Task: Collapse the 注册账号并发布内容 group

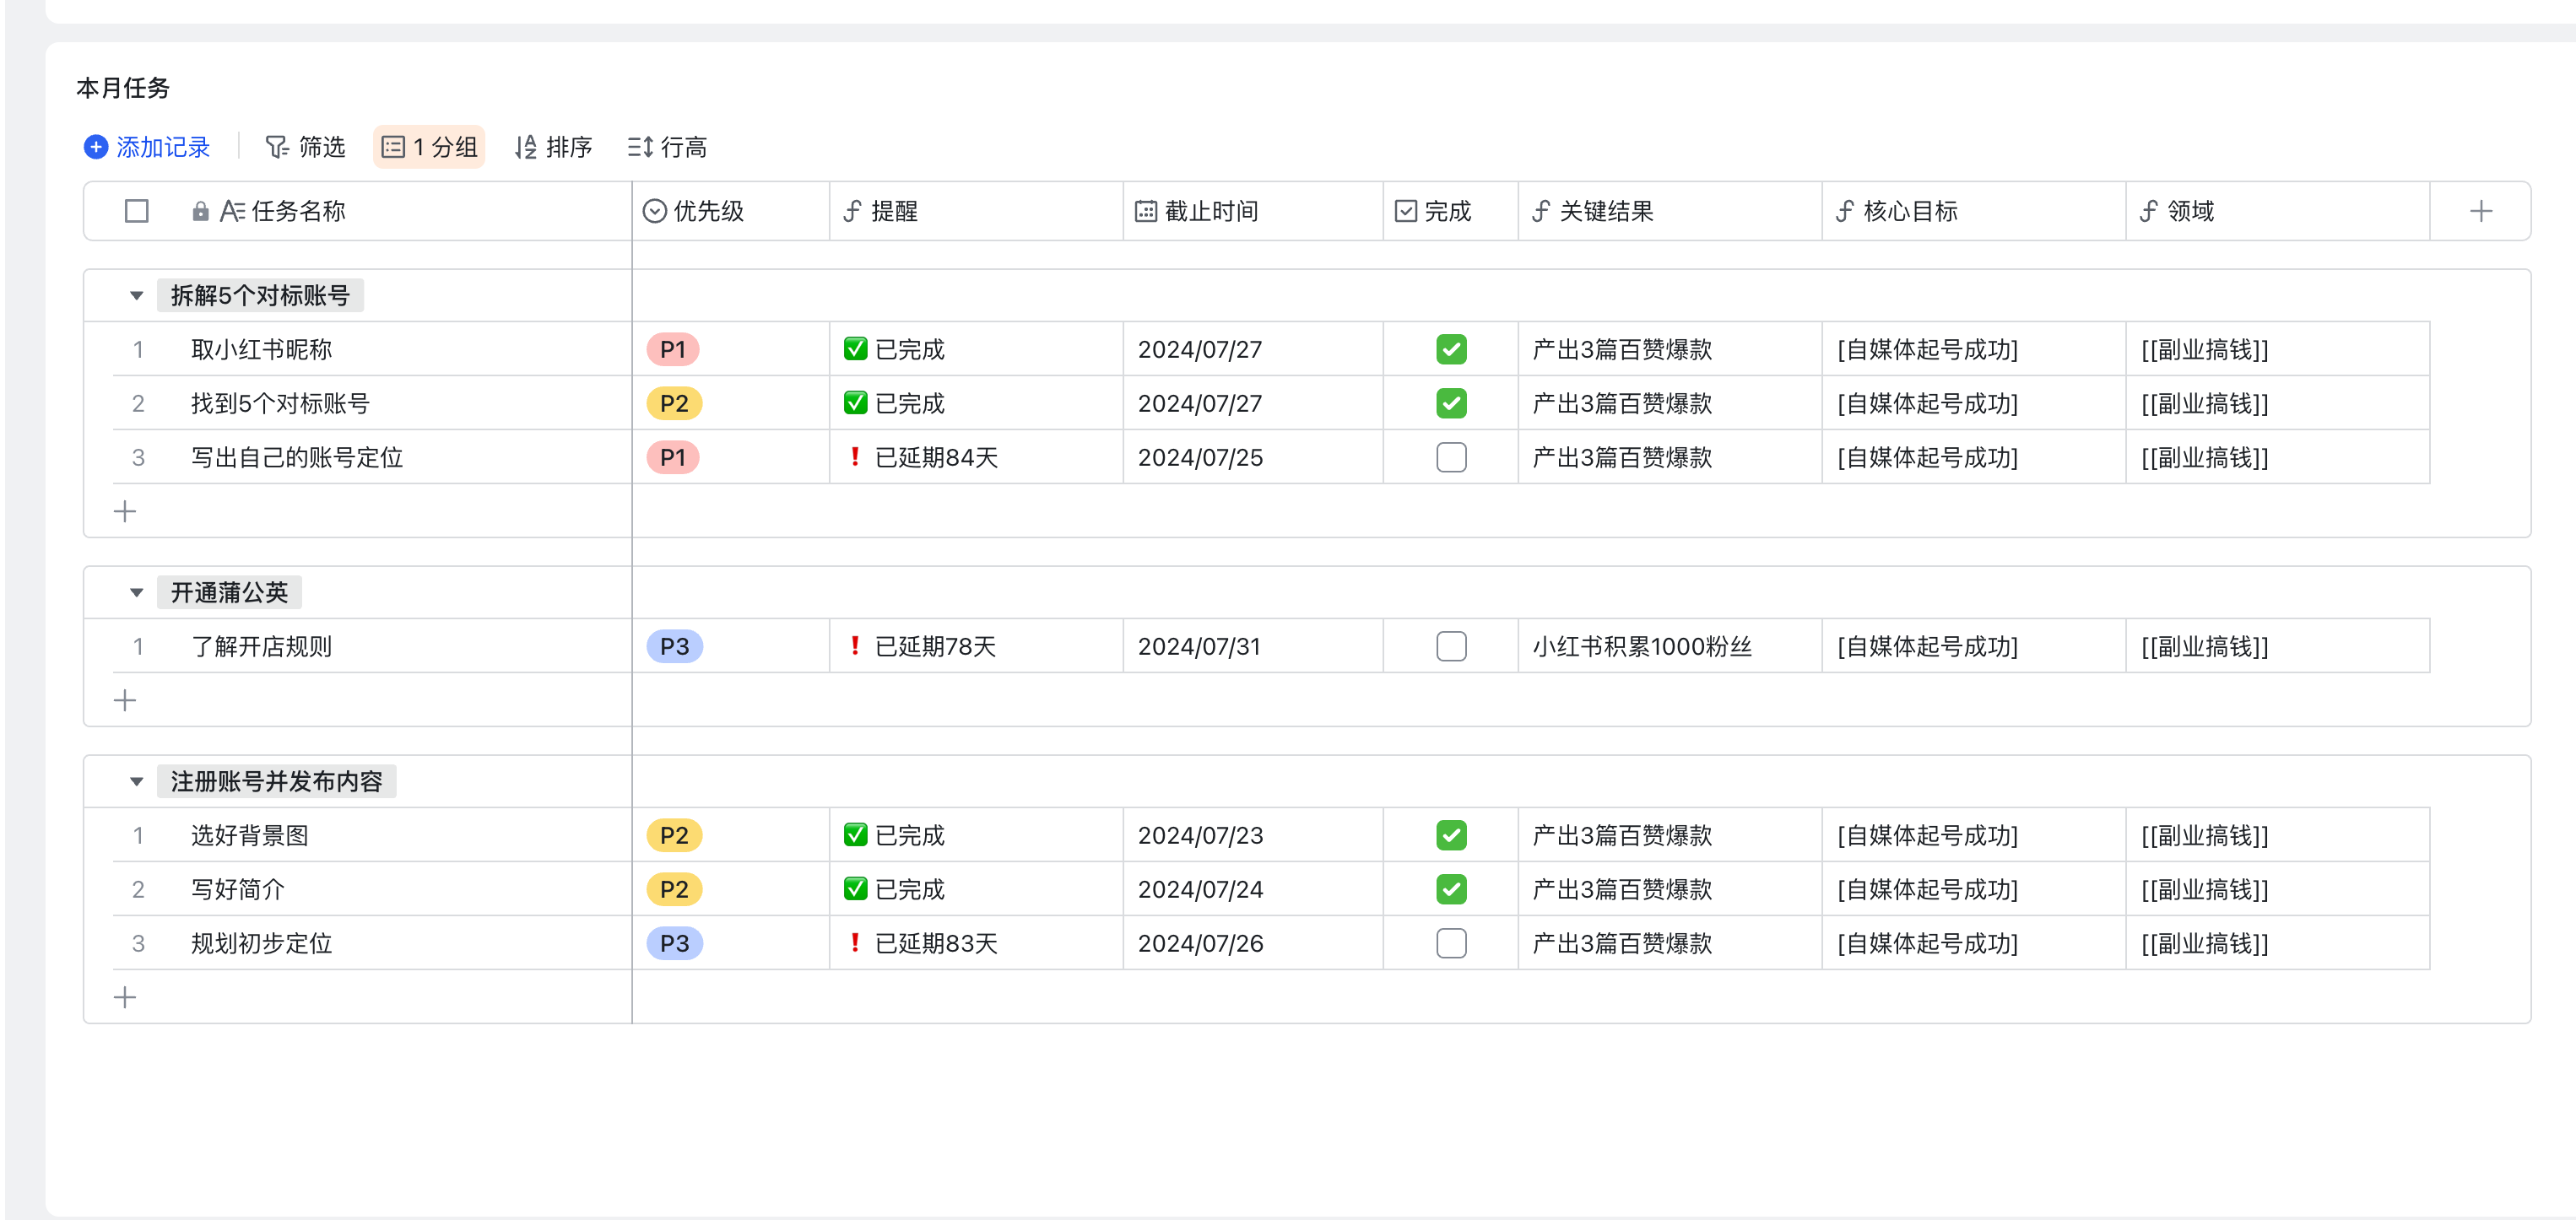Action: tap(137, 782)
